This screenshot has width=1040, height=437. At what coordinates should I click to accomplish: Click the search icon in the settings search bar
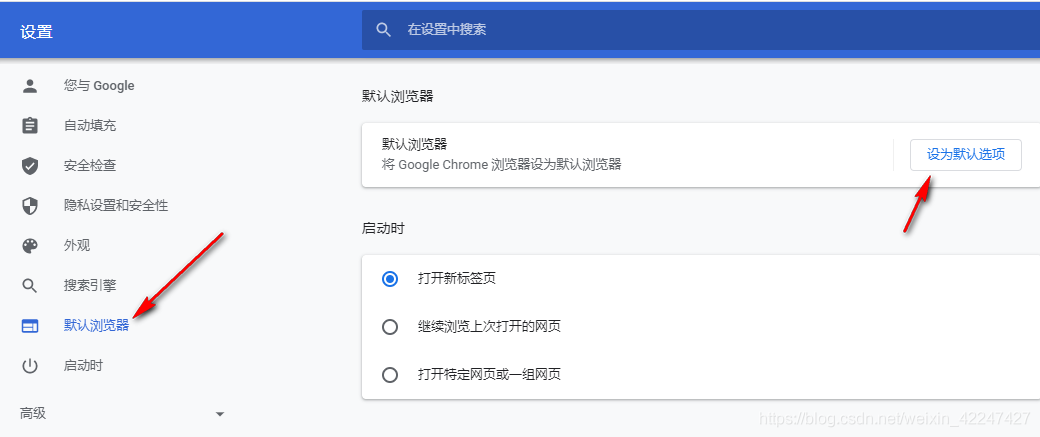[x=383, y=30]
